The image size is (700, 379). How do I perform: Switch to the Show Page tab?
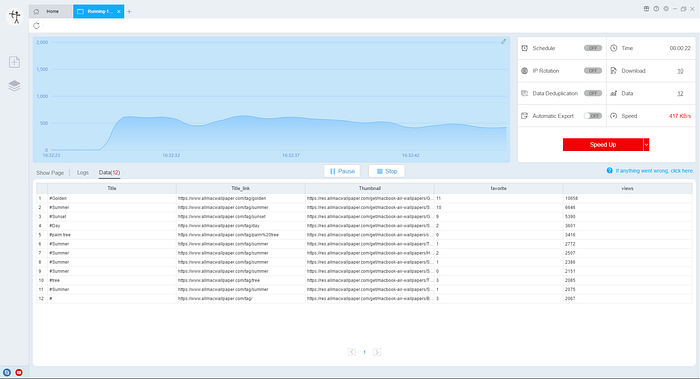pos(50,173)
